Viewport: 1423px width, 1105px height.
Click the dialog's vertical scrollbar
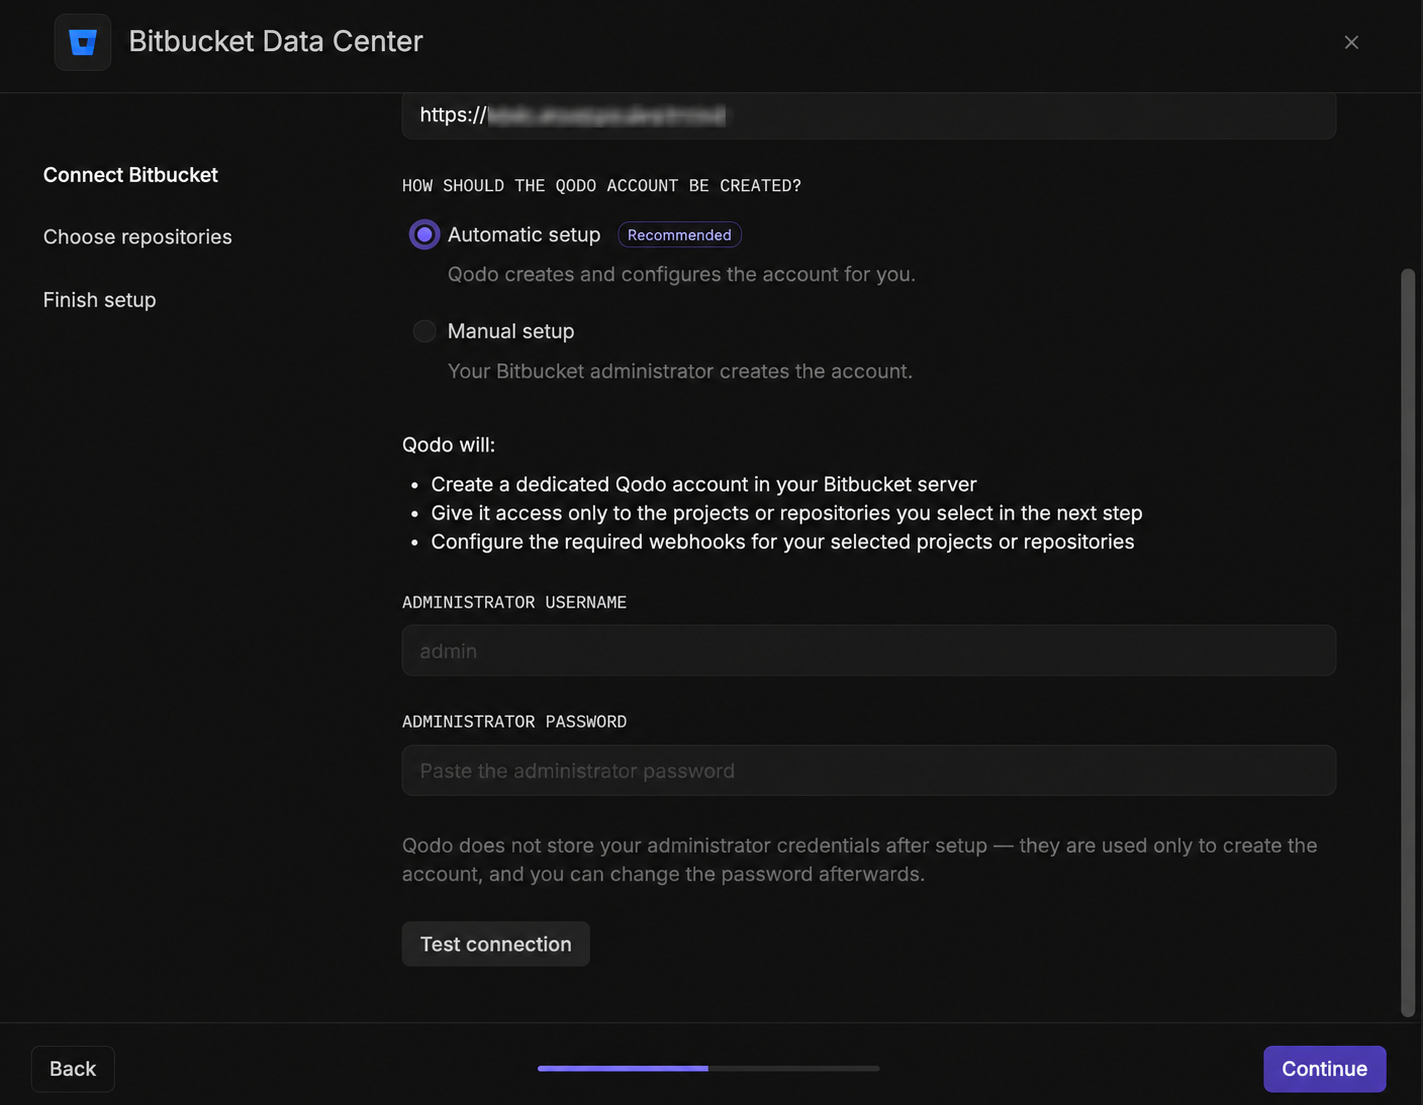[1408, 642]
